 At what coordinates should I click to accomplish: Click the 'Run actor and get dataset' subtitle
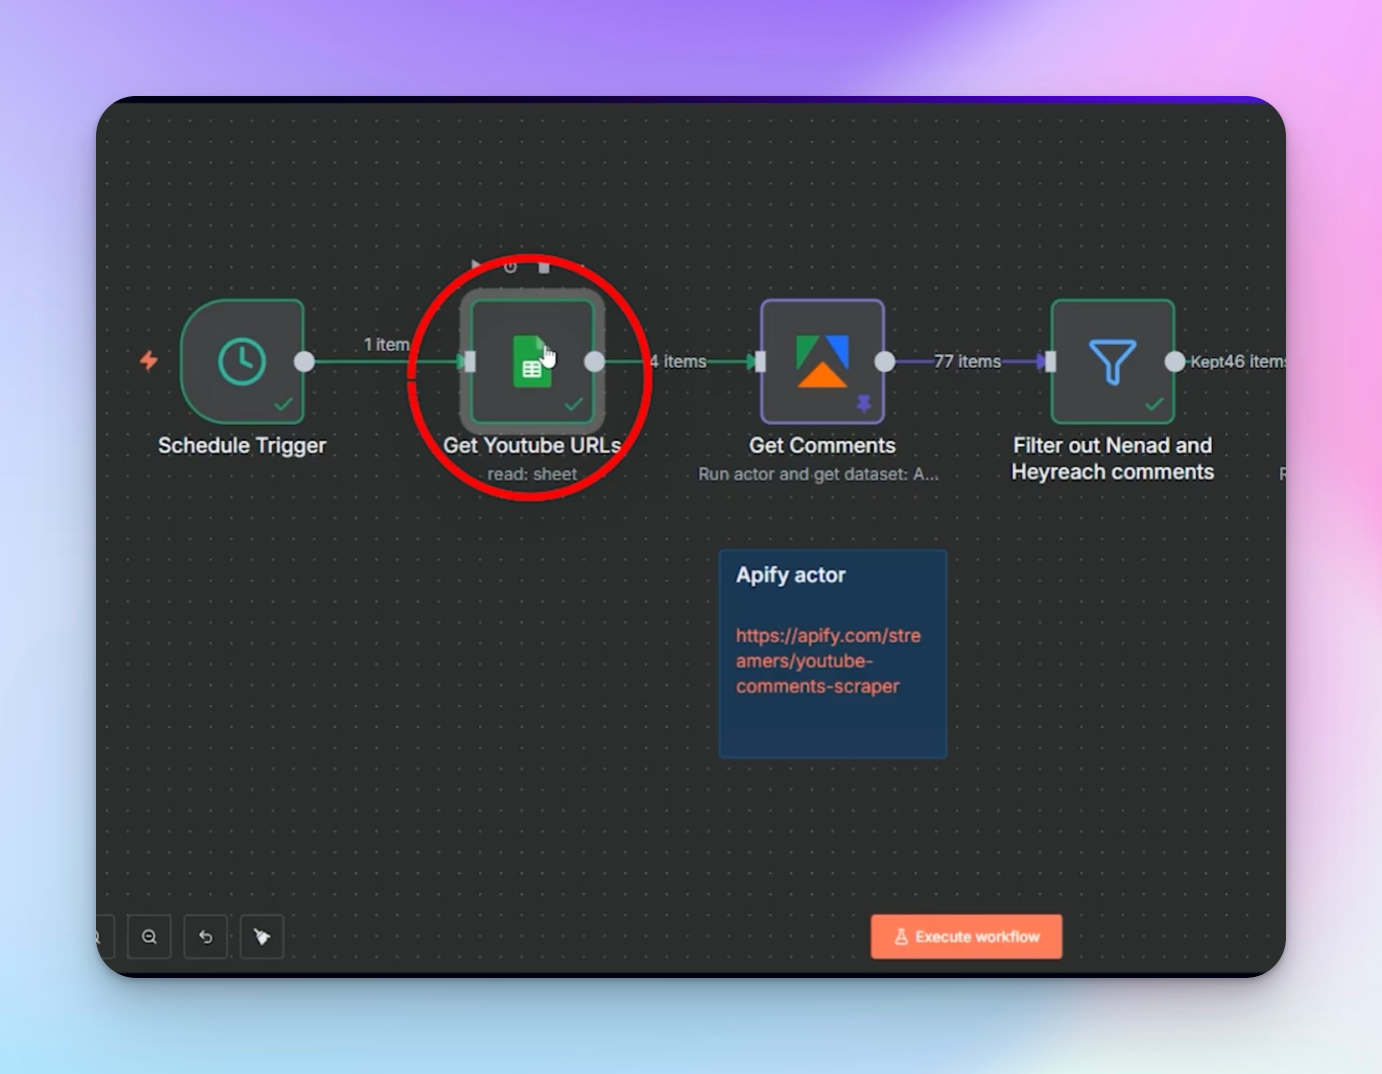coord(818,474)
